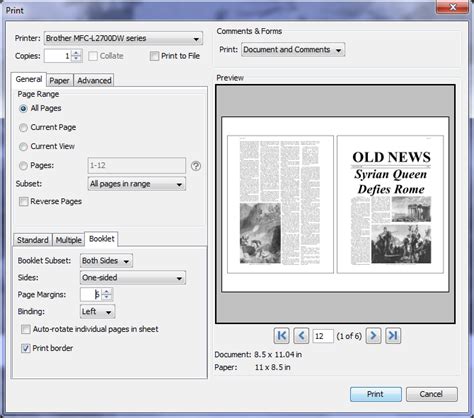Increase the number of copies
The height and width of the screenshot is (418, 474).
77,53
